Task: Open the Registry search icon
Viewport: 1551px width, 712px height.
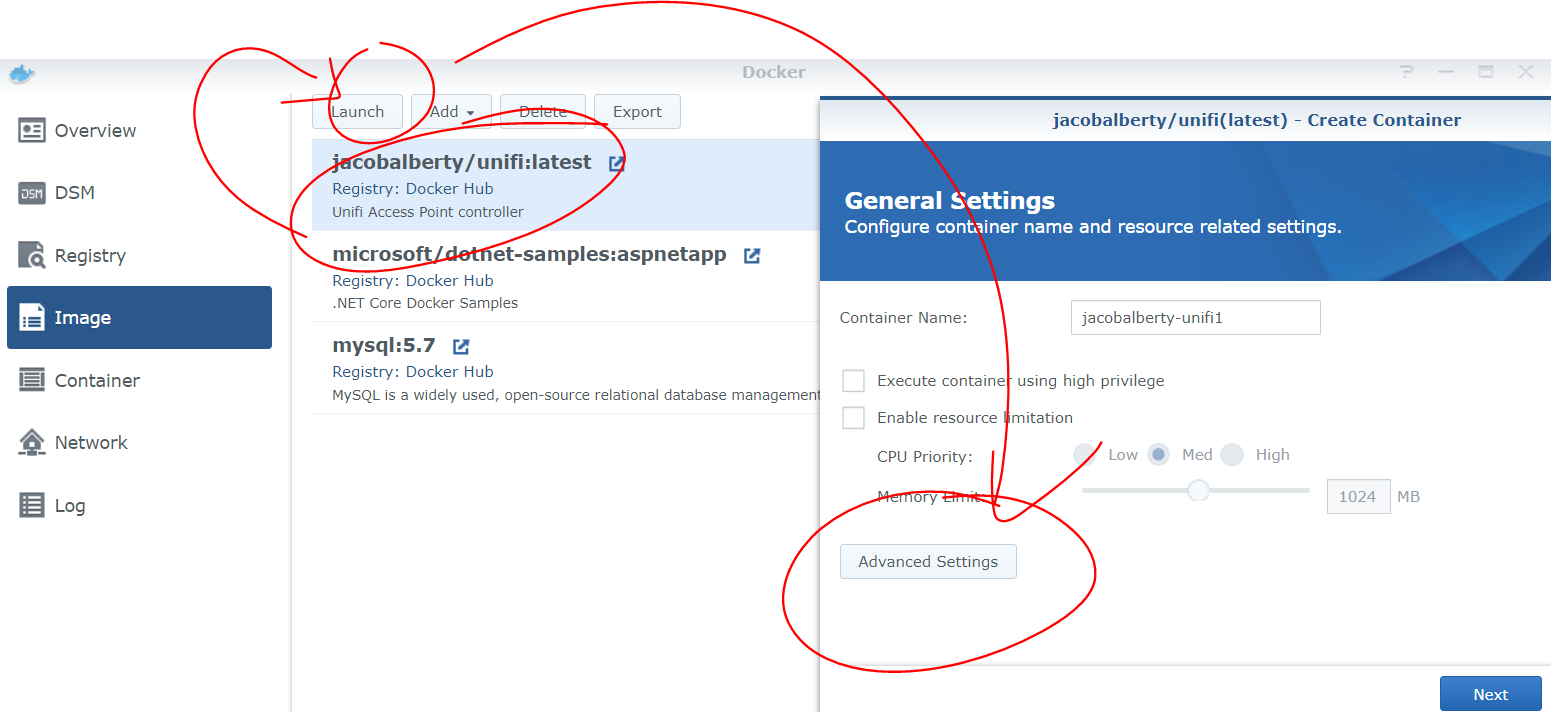Action: 32,255
